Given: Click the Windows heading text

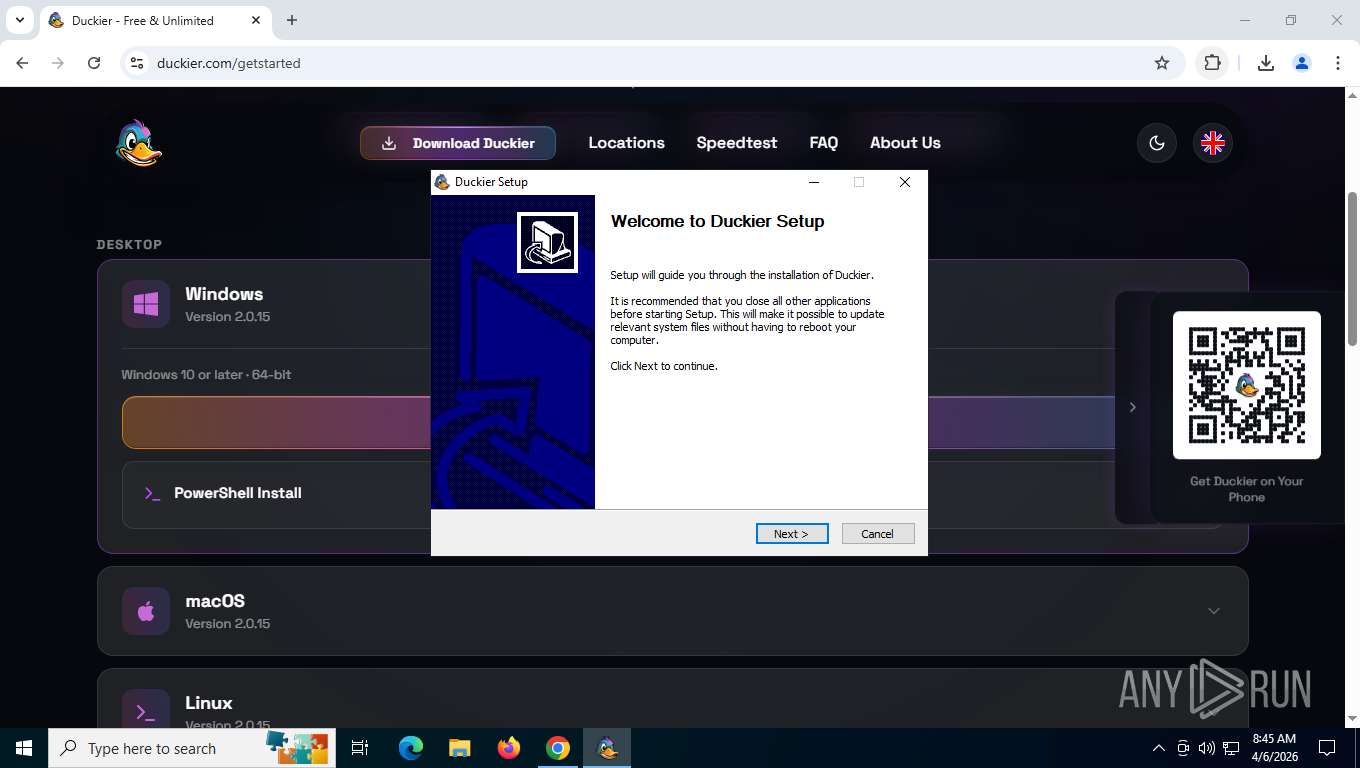Looking at the screenshot, I should (x=224, y=294).
